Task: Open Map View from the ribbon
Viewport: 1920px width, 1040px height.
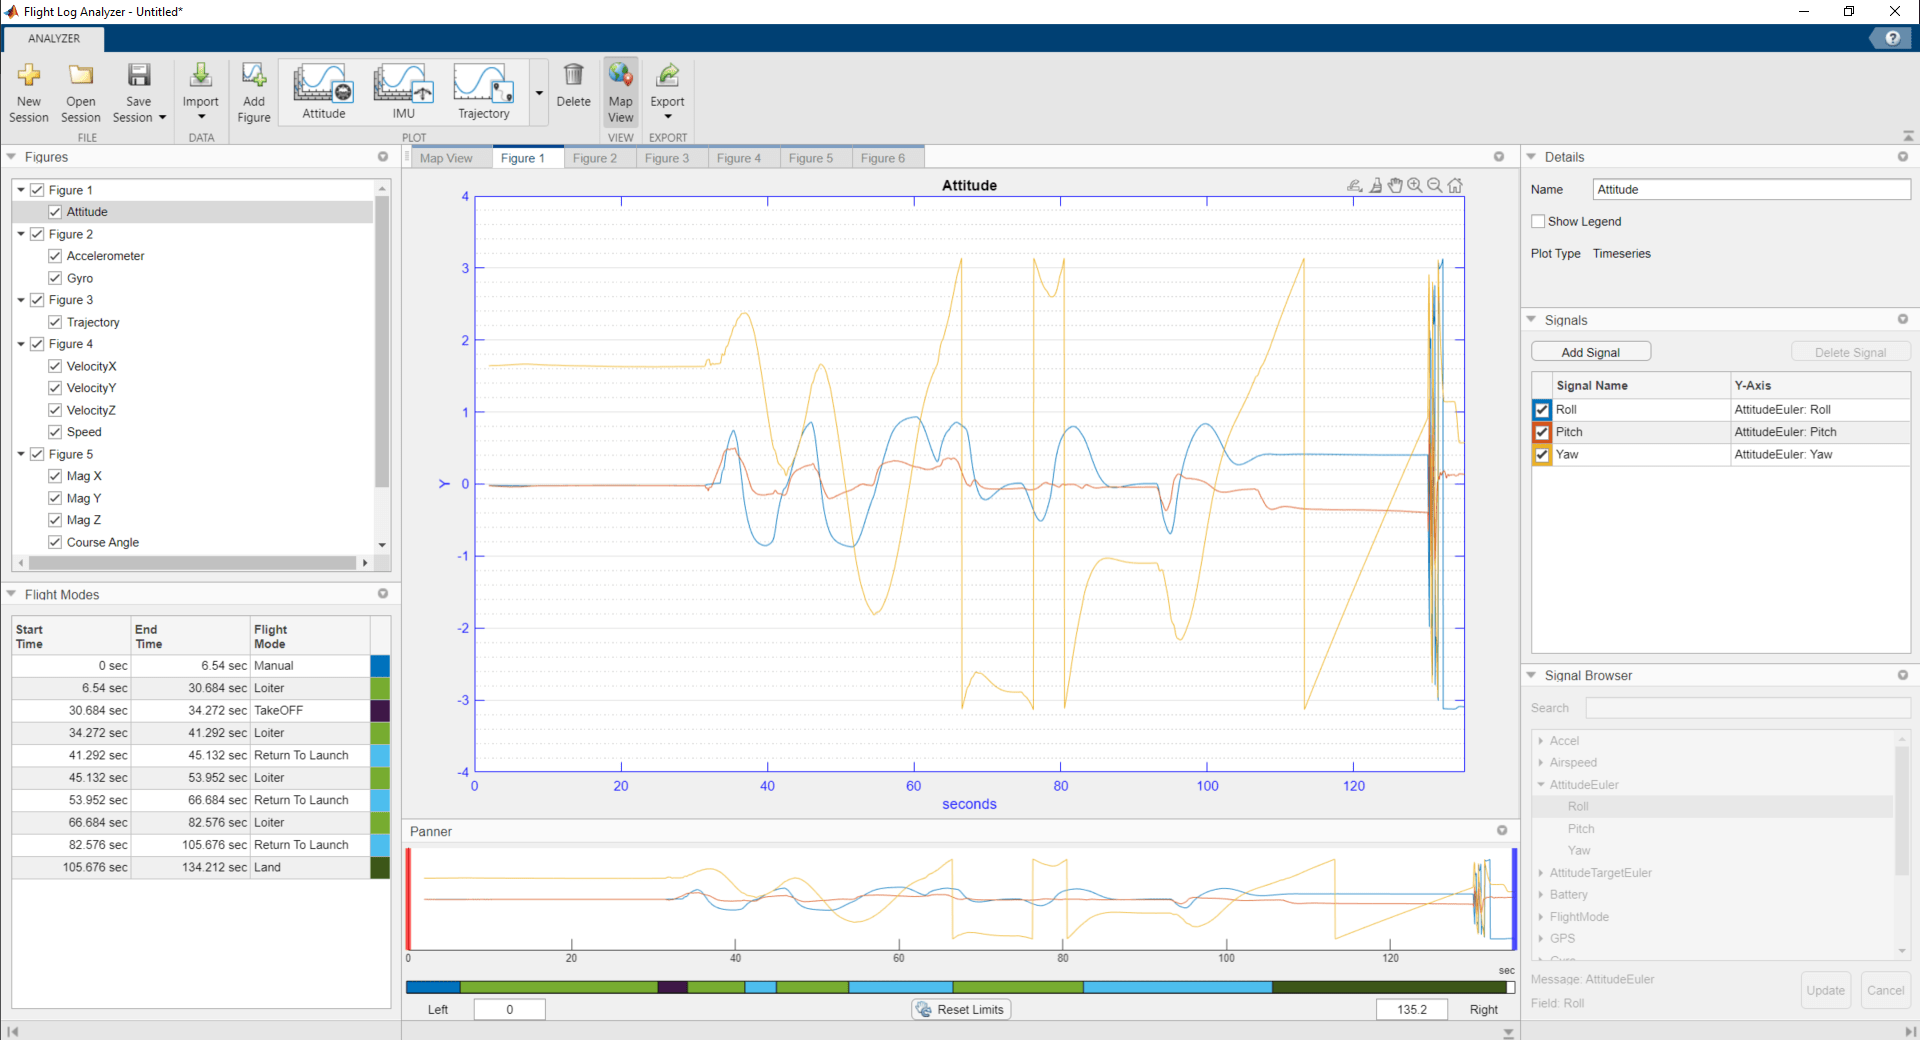Action: click(x=620, y=90)
